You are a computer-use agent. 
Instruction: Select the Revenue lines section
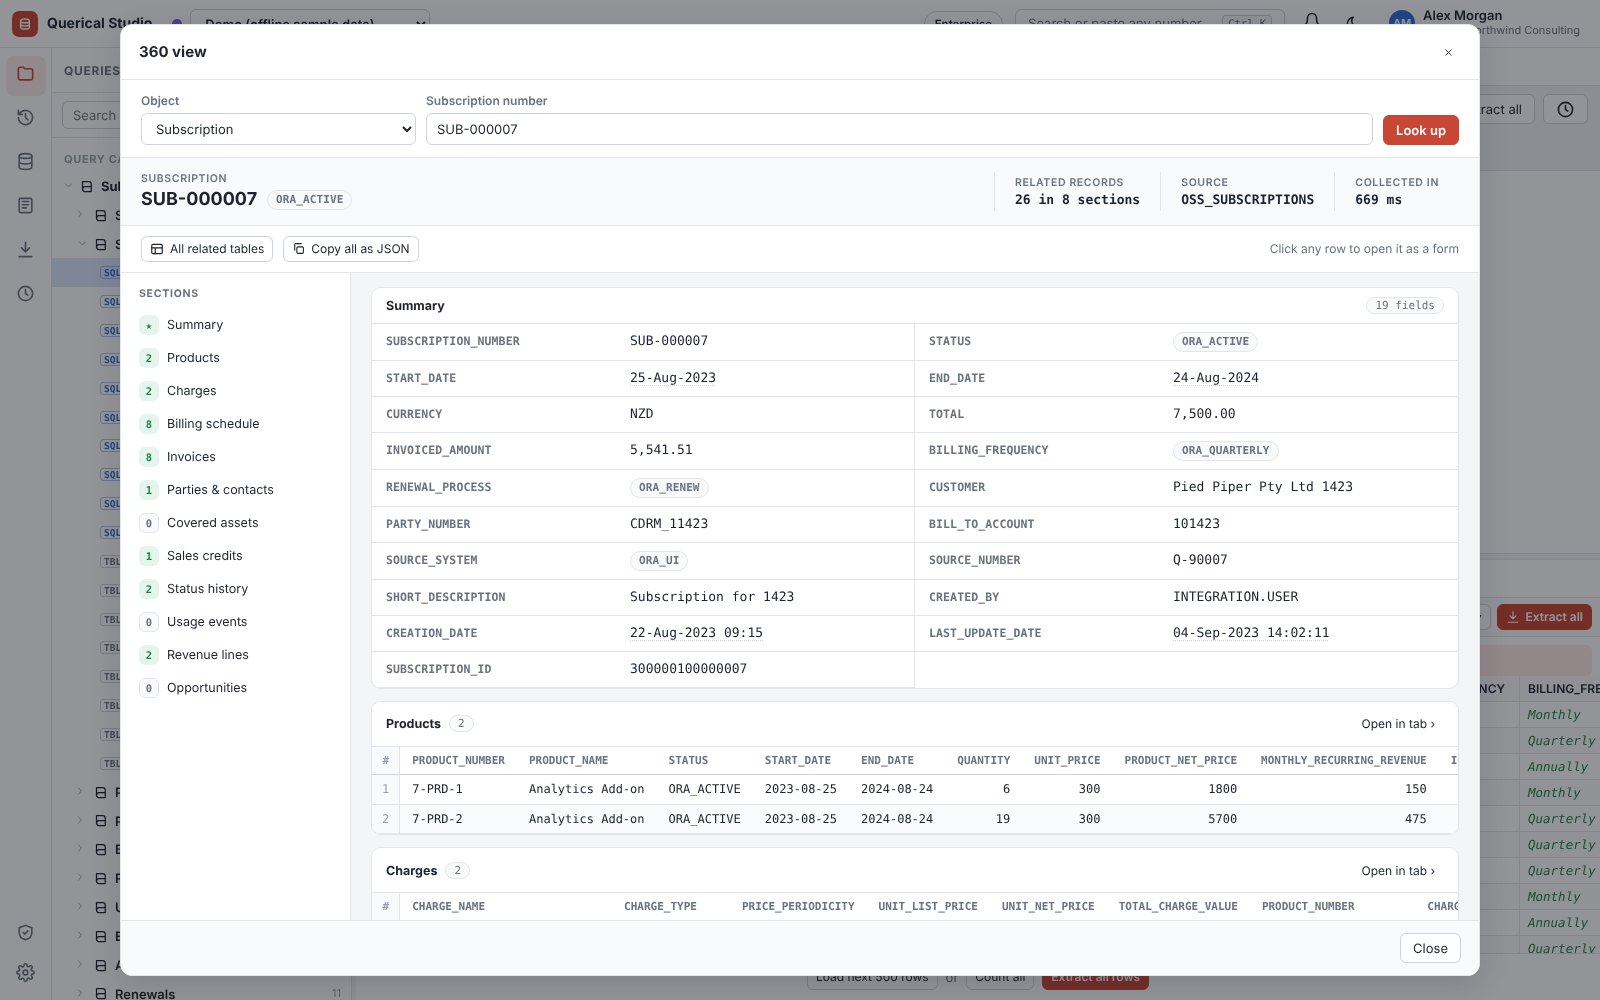pos(236,655)
